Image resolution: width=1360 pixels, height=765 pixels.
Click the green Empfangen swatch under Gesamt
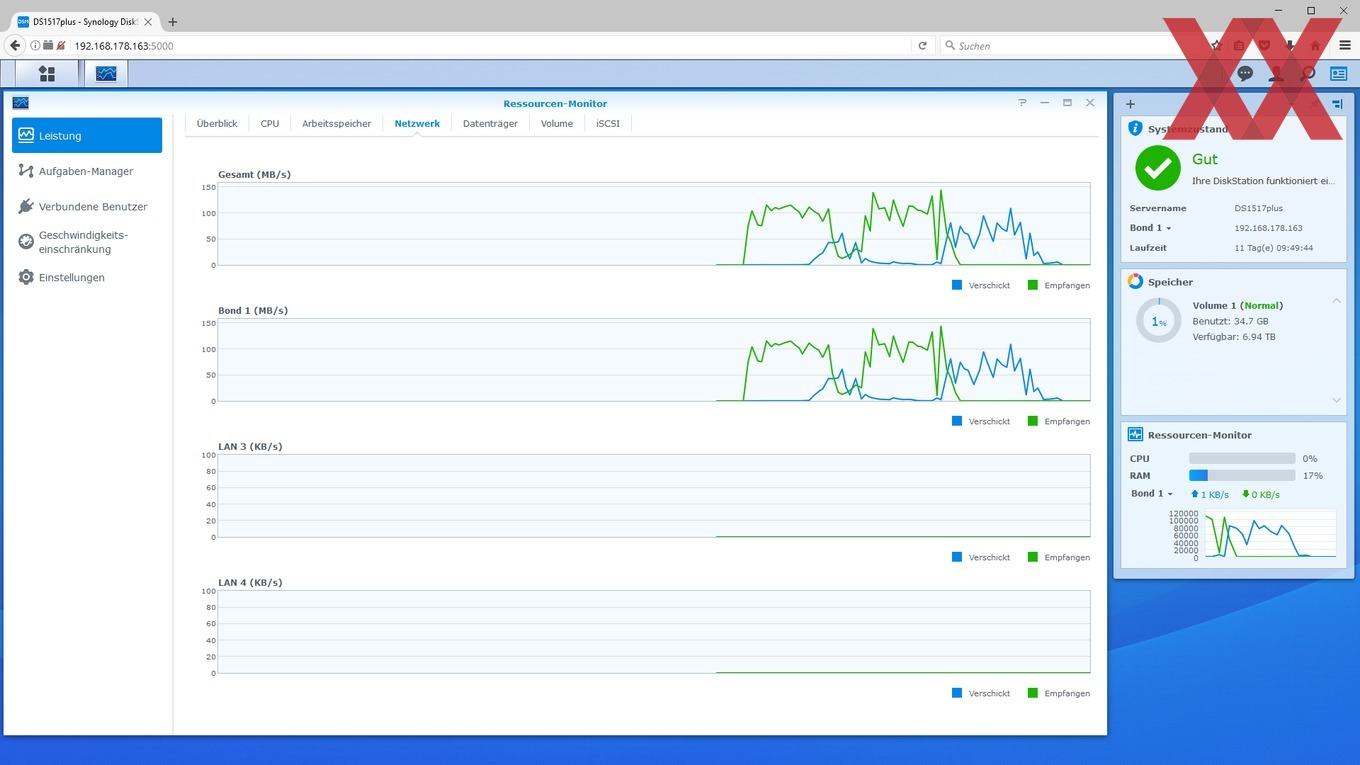(1033, 285)
